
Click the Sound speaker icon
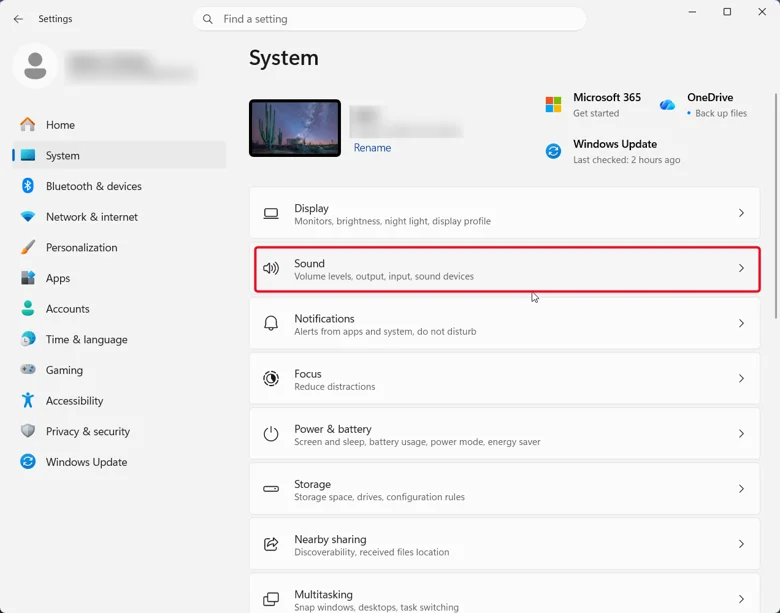click(271, 269)
